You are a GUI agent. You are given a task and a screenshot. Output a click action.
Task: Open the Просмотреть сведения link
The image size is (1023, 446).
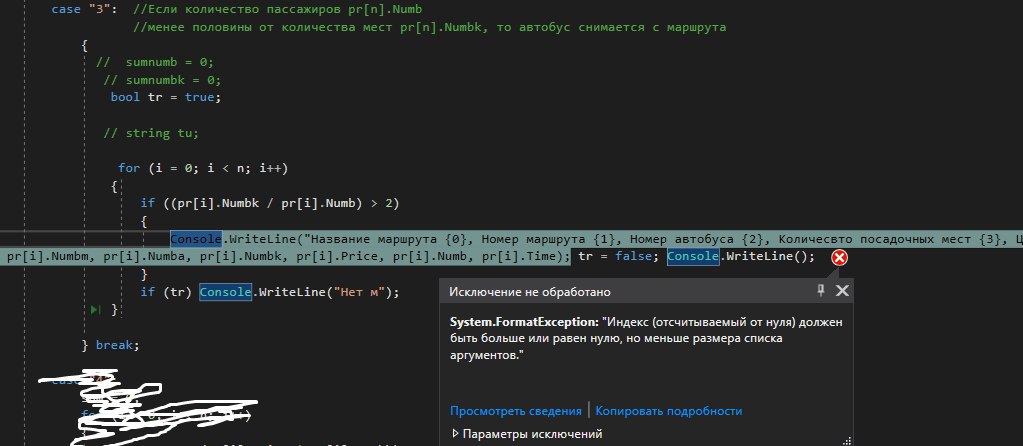click(515, 410)
